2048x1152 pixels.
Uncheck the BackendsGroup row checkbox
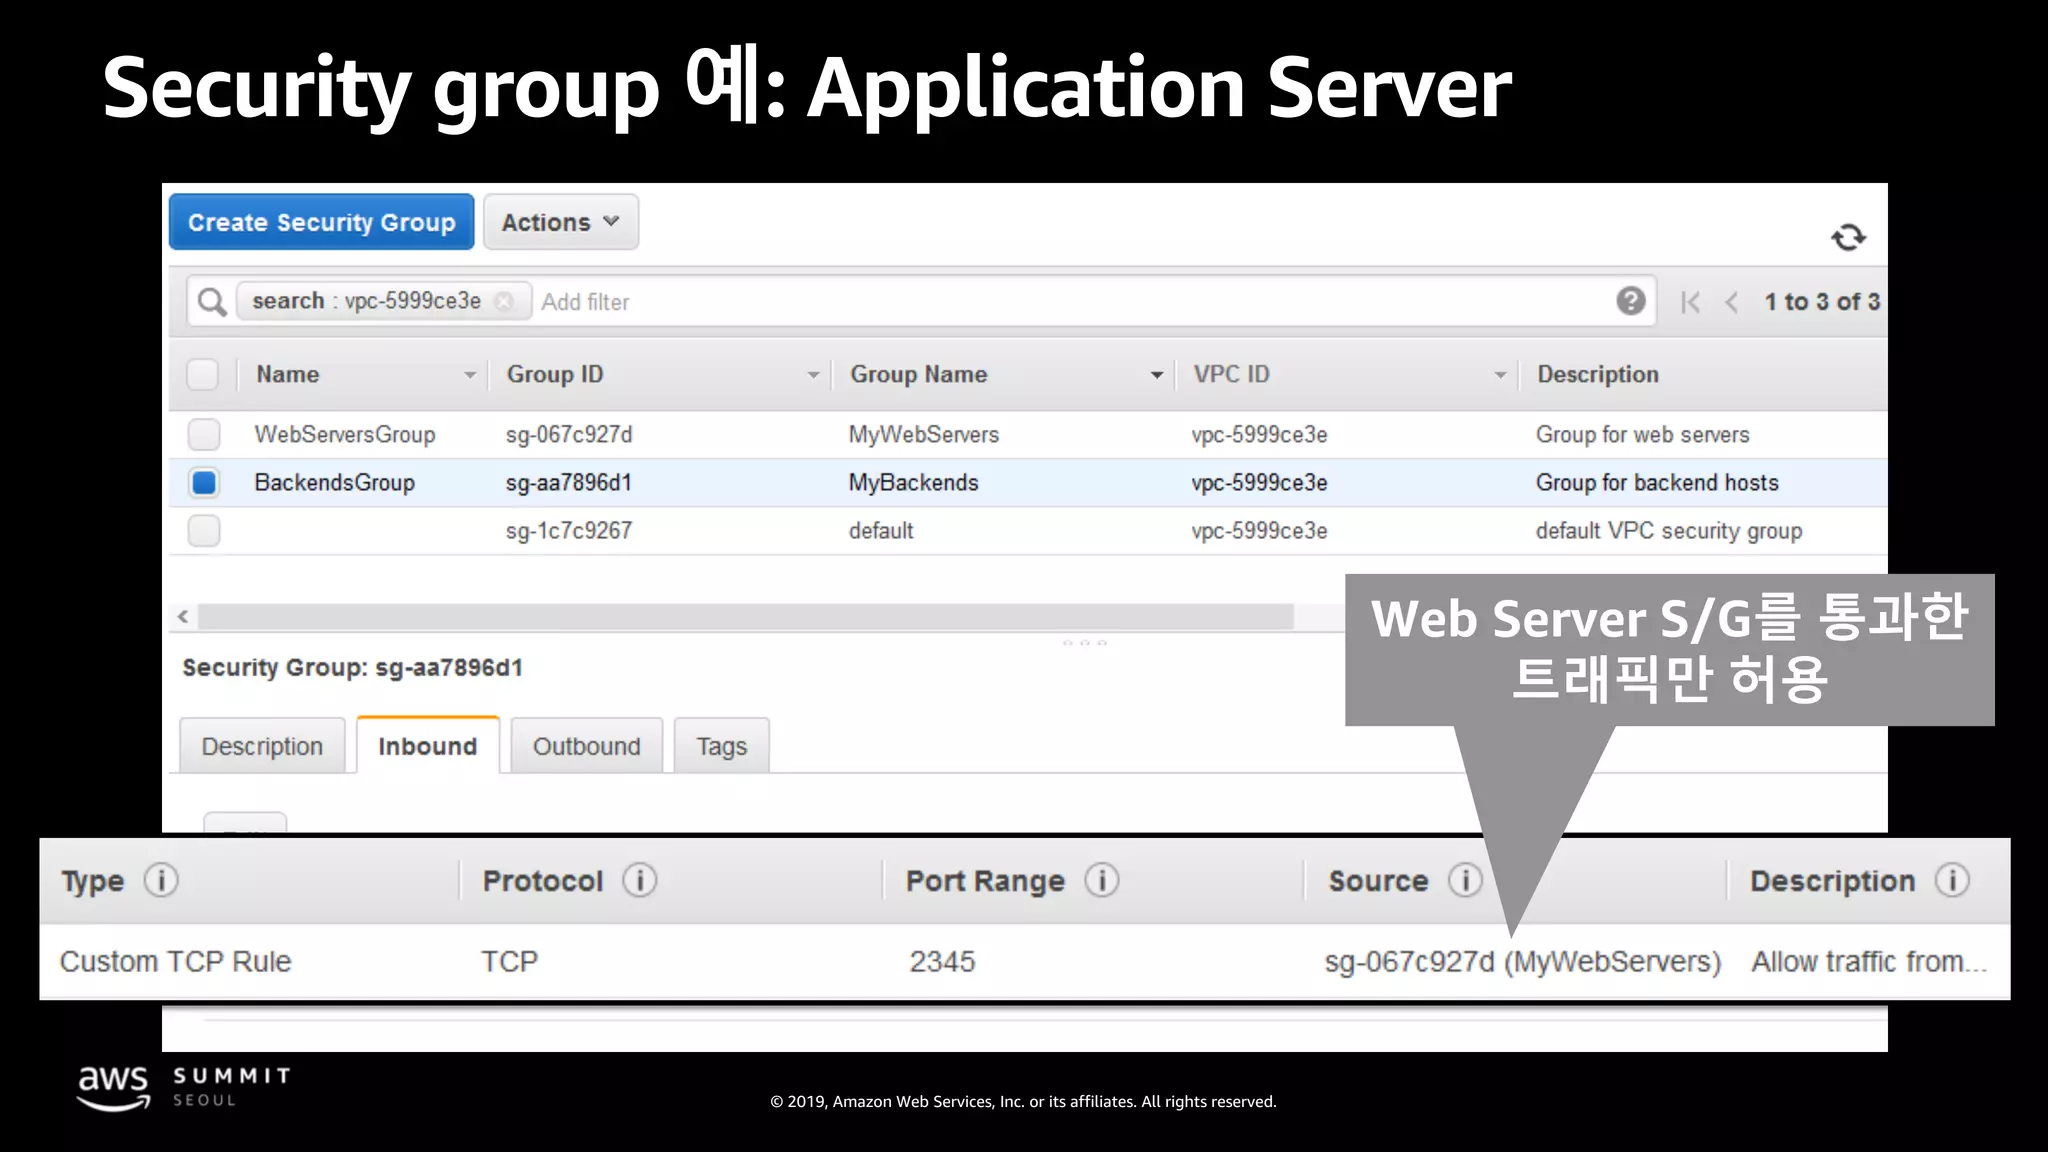click(204, 482)
